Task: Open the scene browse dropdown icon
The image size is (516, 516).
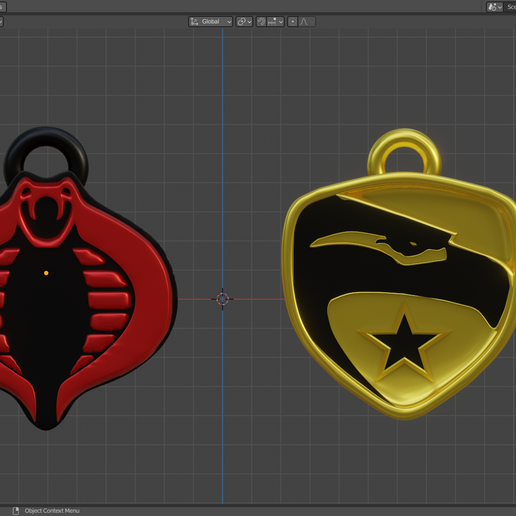Action: (495, 7)
